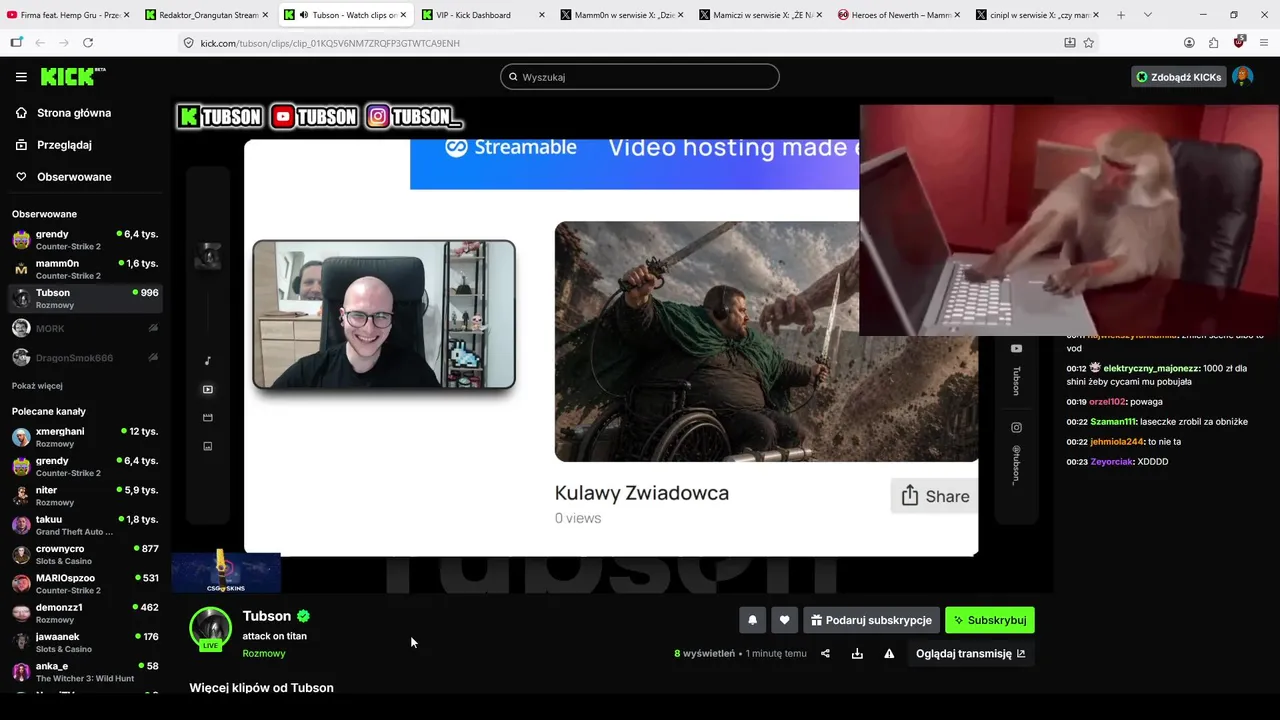Click Tubson avatar with LIVE badge
Image resolution: width=1280 pixels, height=720 pixels.
tap(211, 628)
